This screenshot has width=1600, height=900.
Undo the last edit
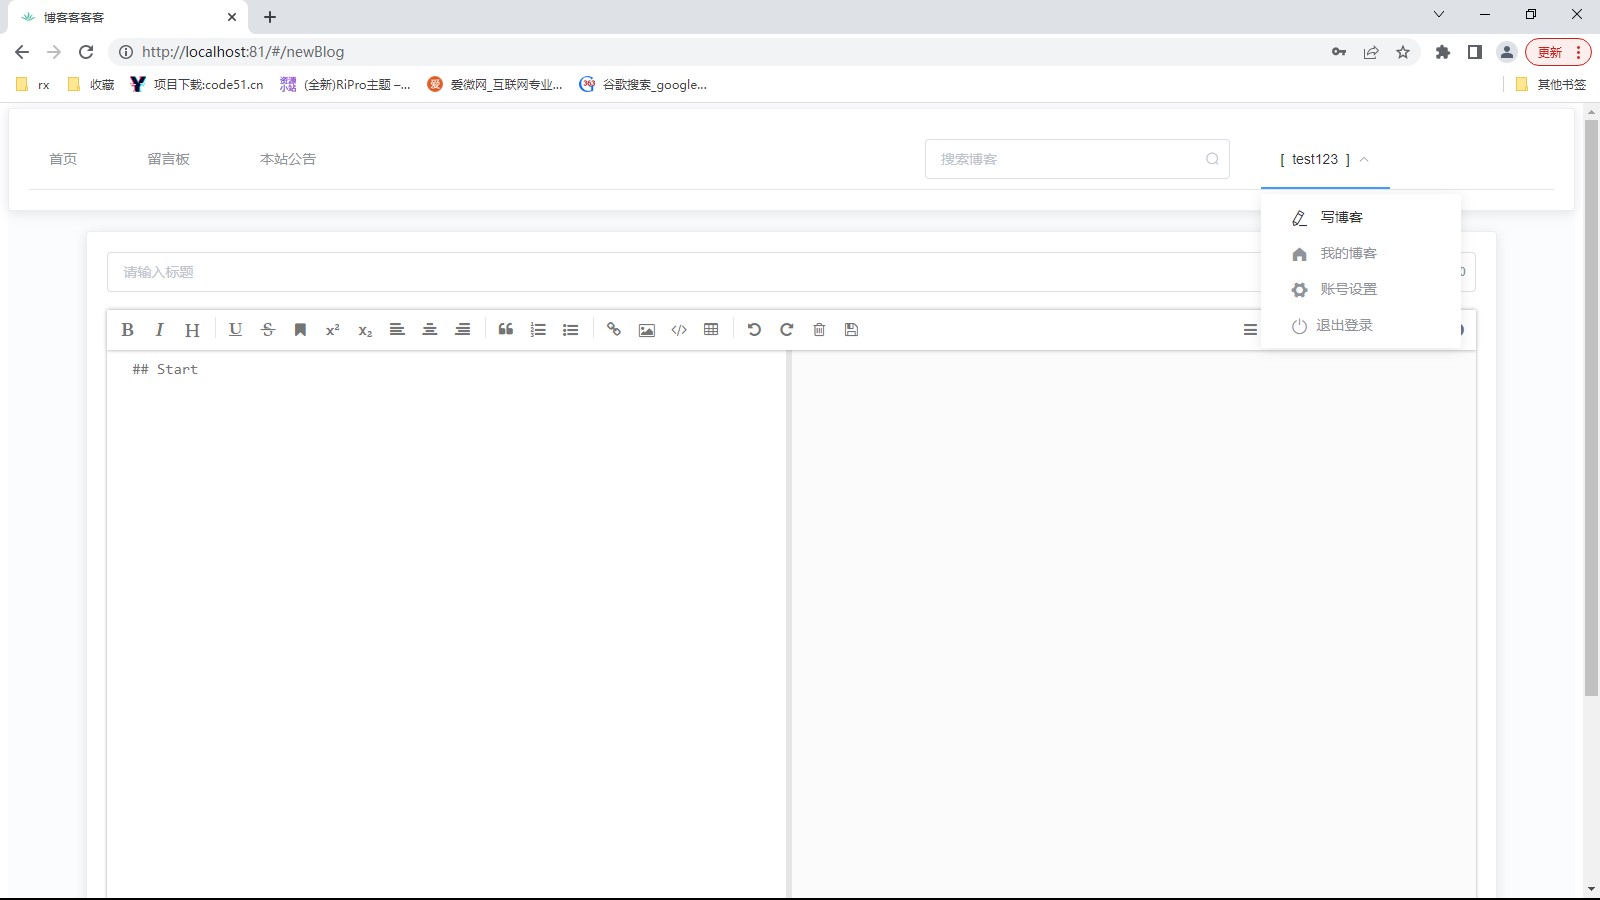(x=754, y=330)
